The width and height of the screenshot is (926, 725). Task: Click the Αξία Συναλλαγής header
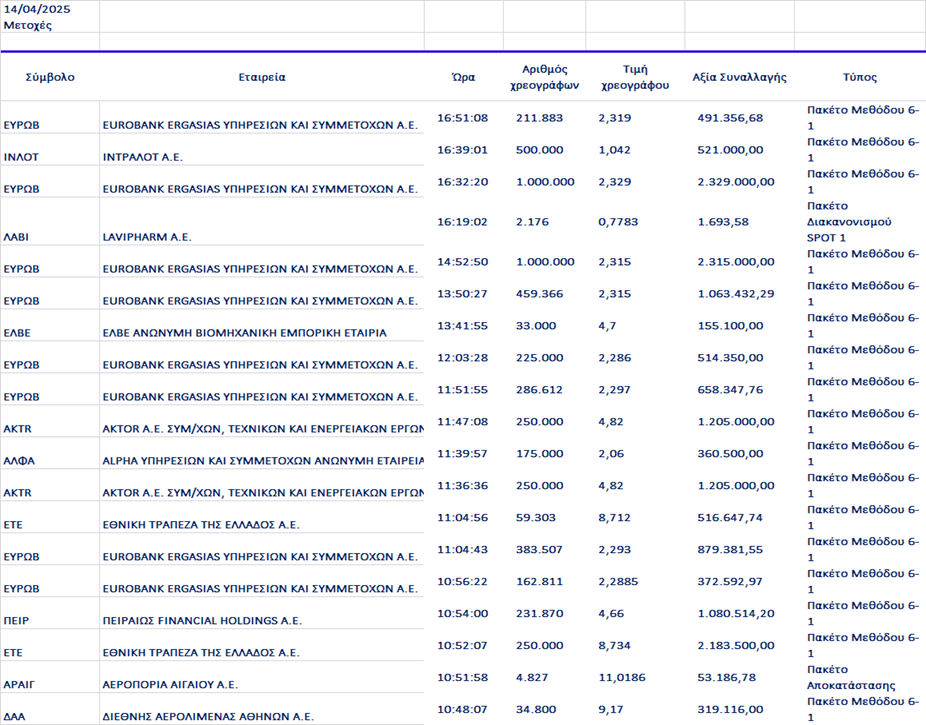click(x=739, y=77)
